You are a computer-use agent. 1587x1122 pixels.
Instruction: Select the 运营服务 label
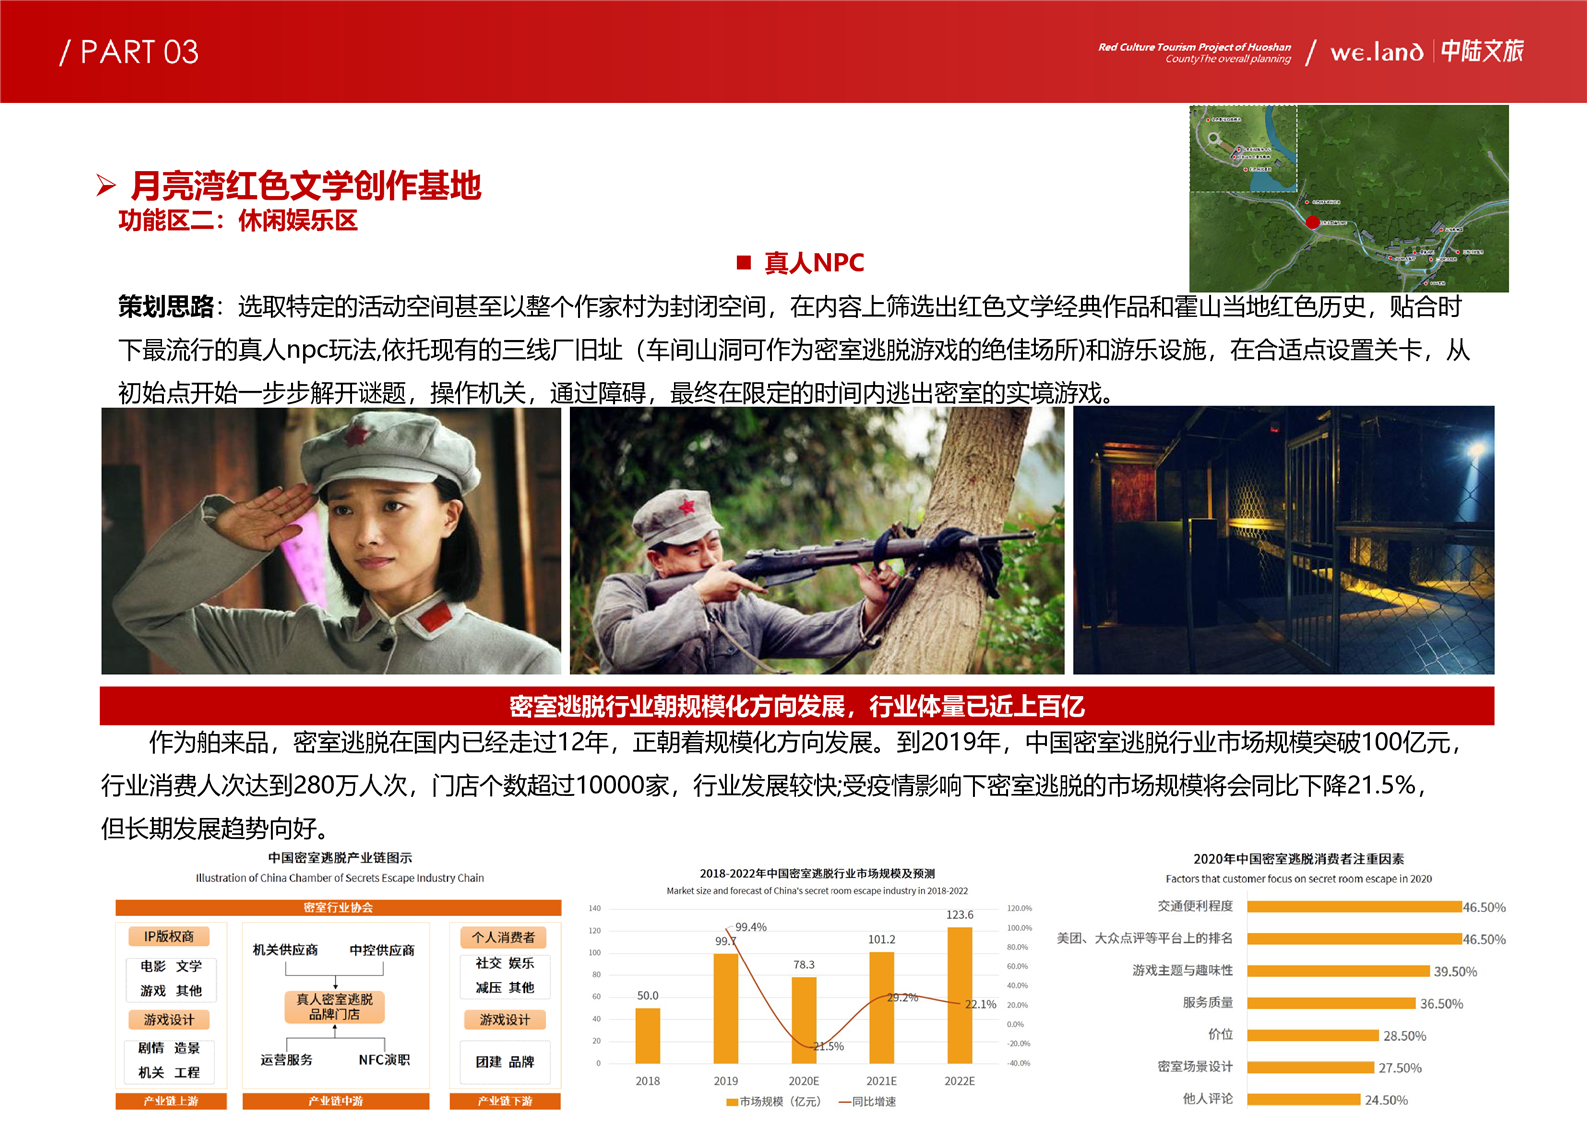[x=287, y=1060]
